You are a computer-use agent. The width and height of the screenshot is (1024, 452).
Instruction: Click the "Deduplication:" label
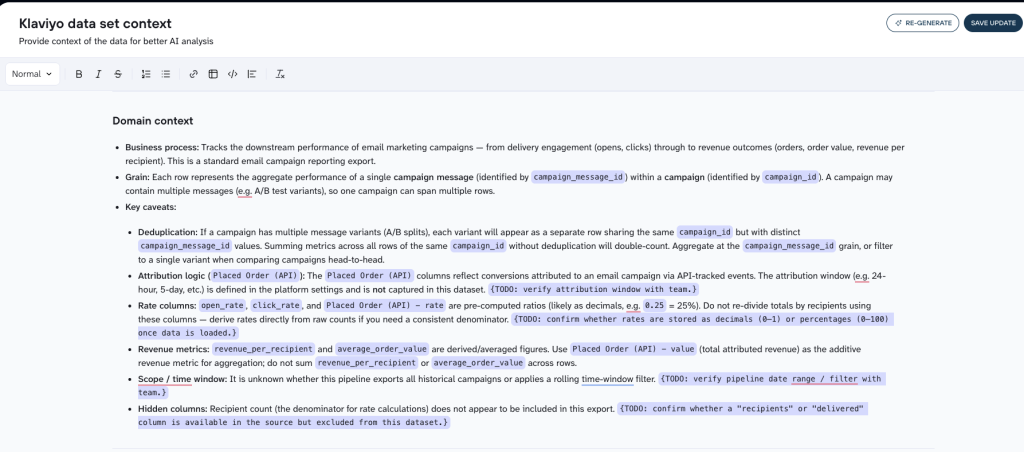tap(167, 232)
